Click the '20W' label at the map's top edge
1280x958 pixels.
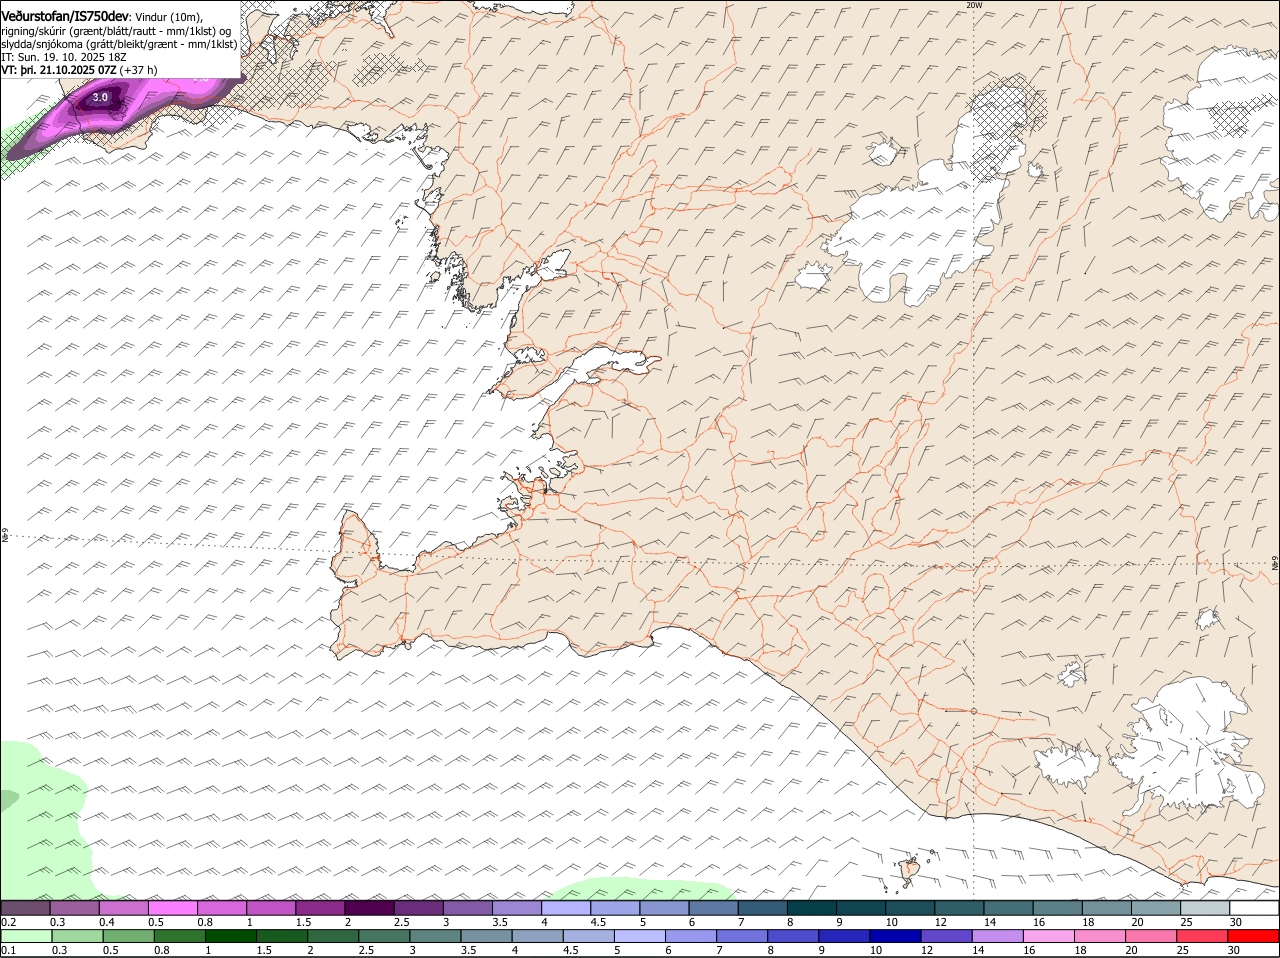(x=974, y=5)
